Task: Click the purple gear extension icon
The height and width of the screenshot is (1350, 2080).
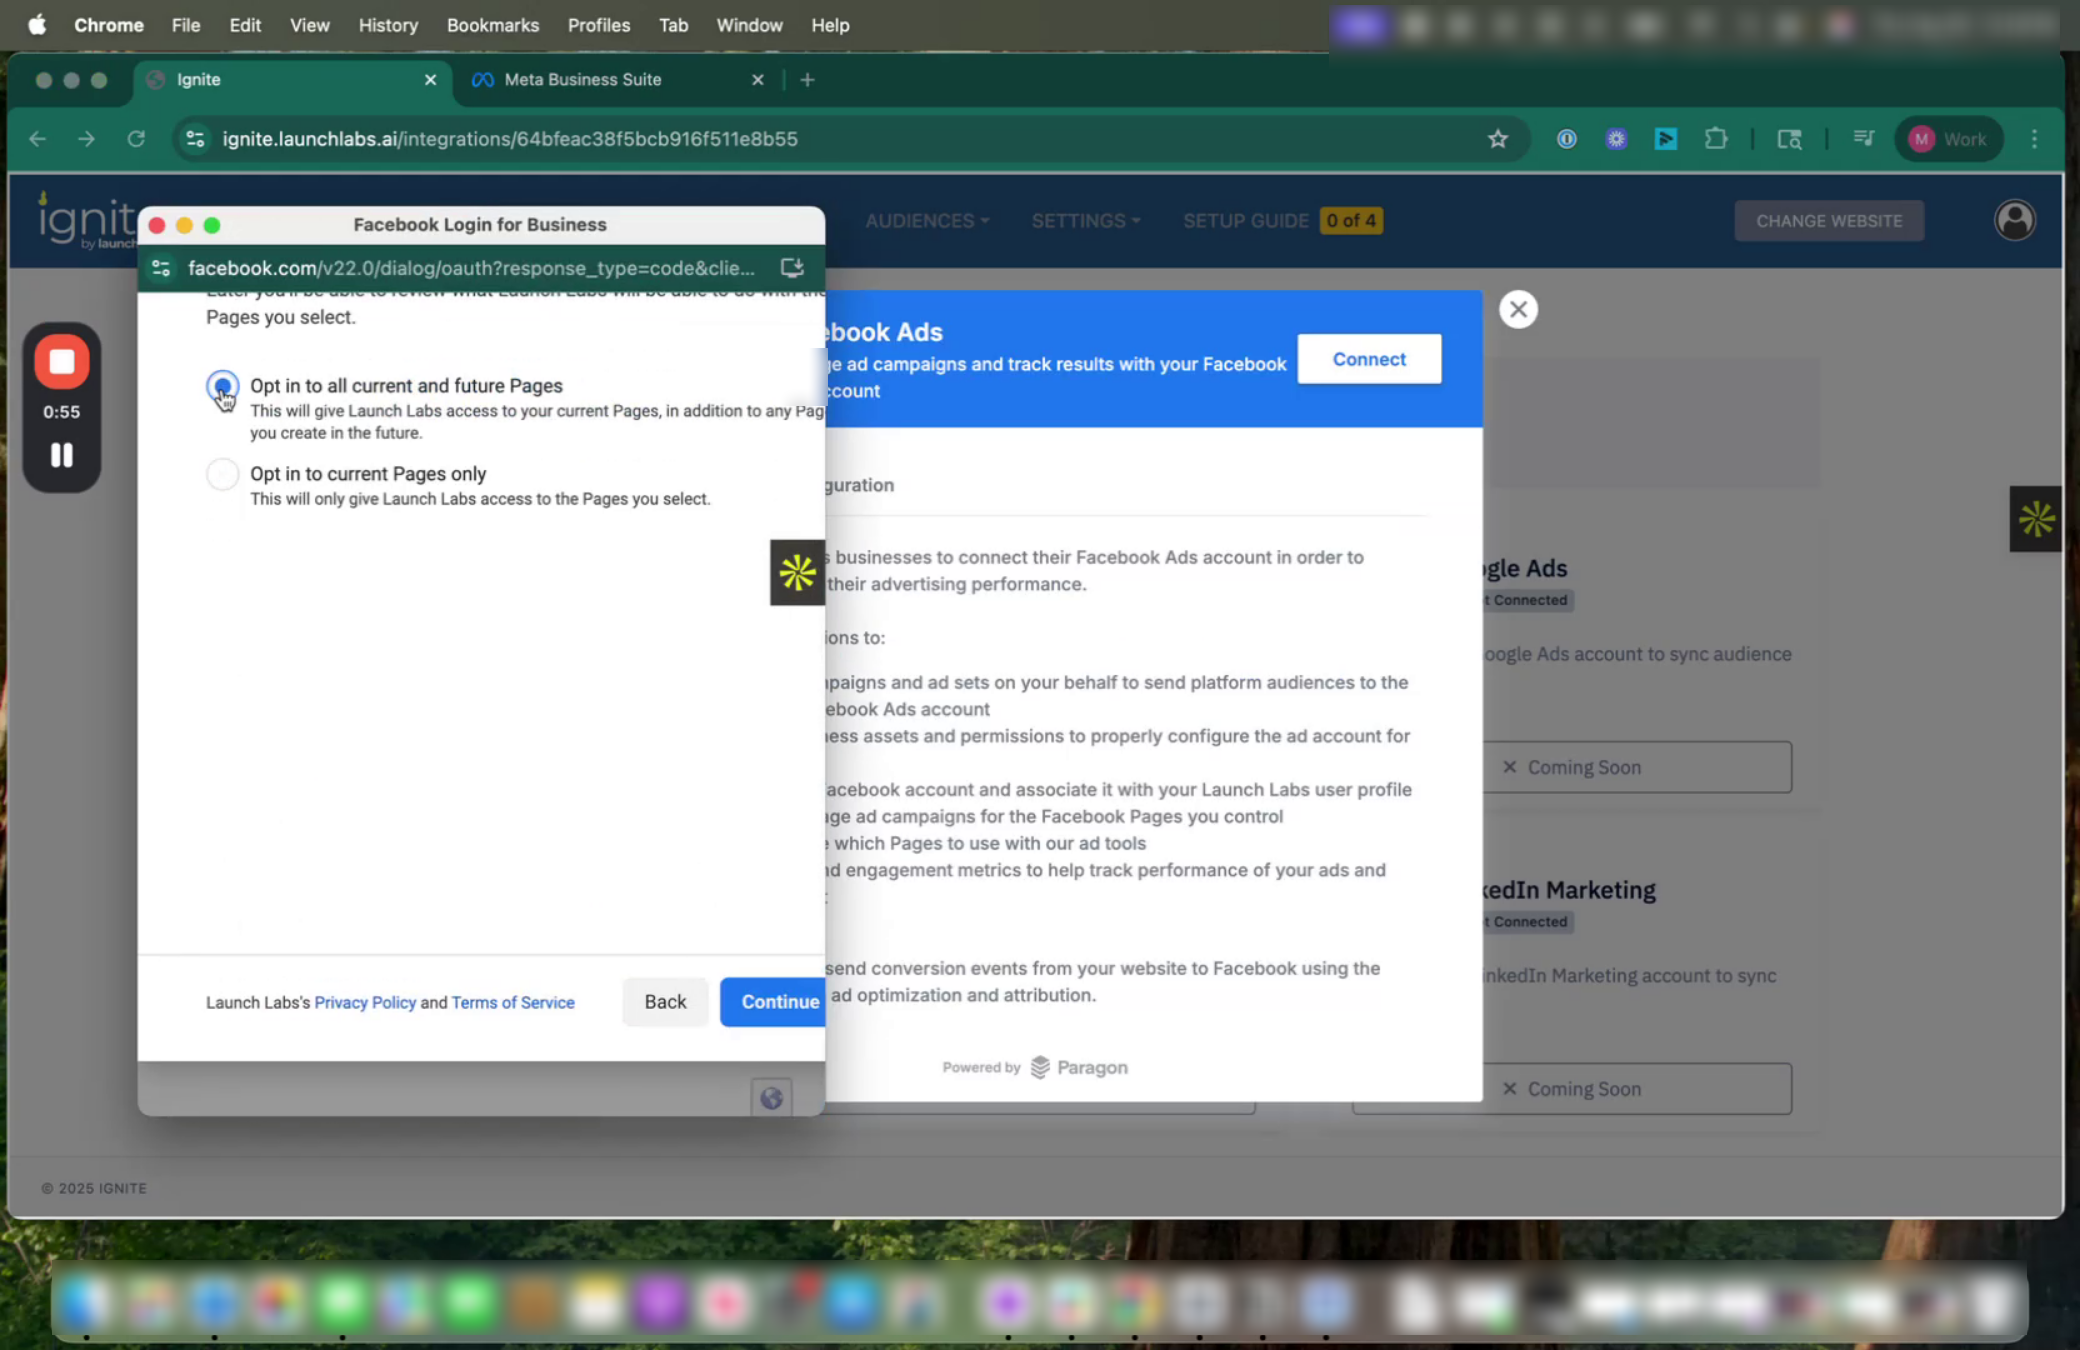Action: (x=1616, y=139)
